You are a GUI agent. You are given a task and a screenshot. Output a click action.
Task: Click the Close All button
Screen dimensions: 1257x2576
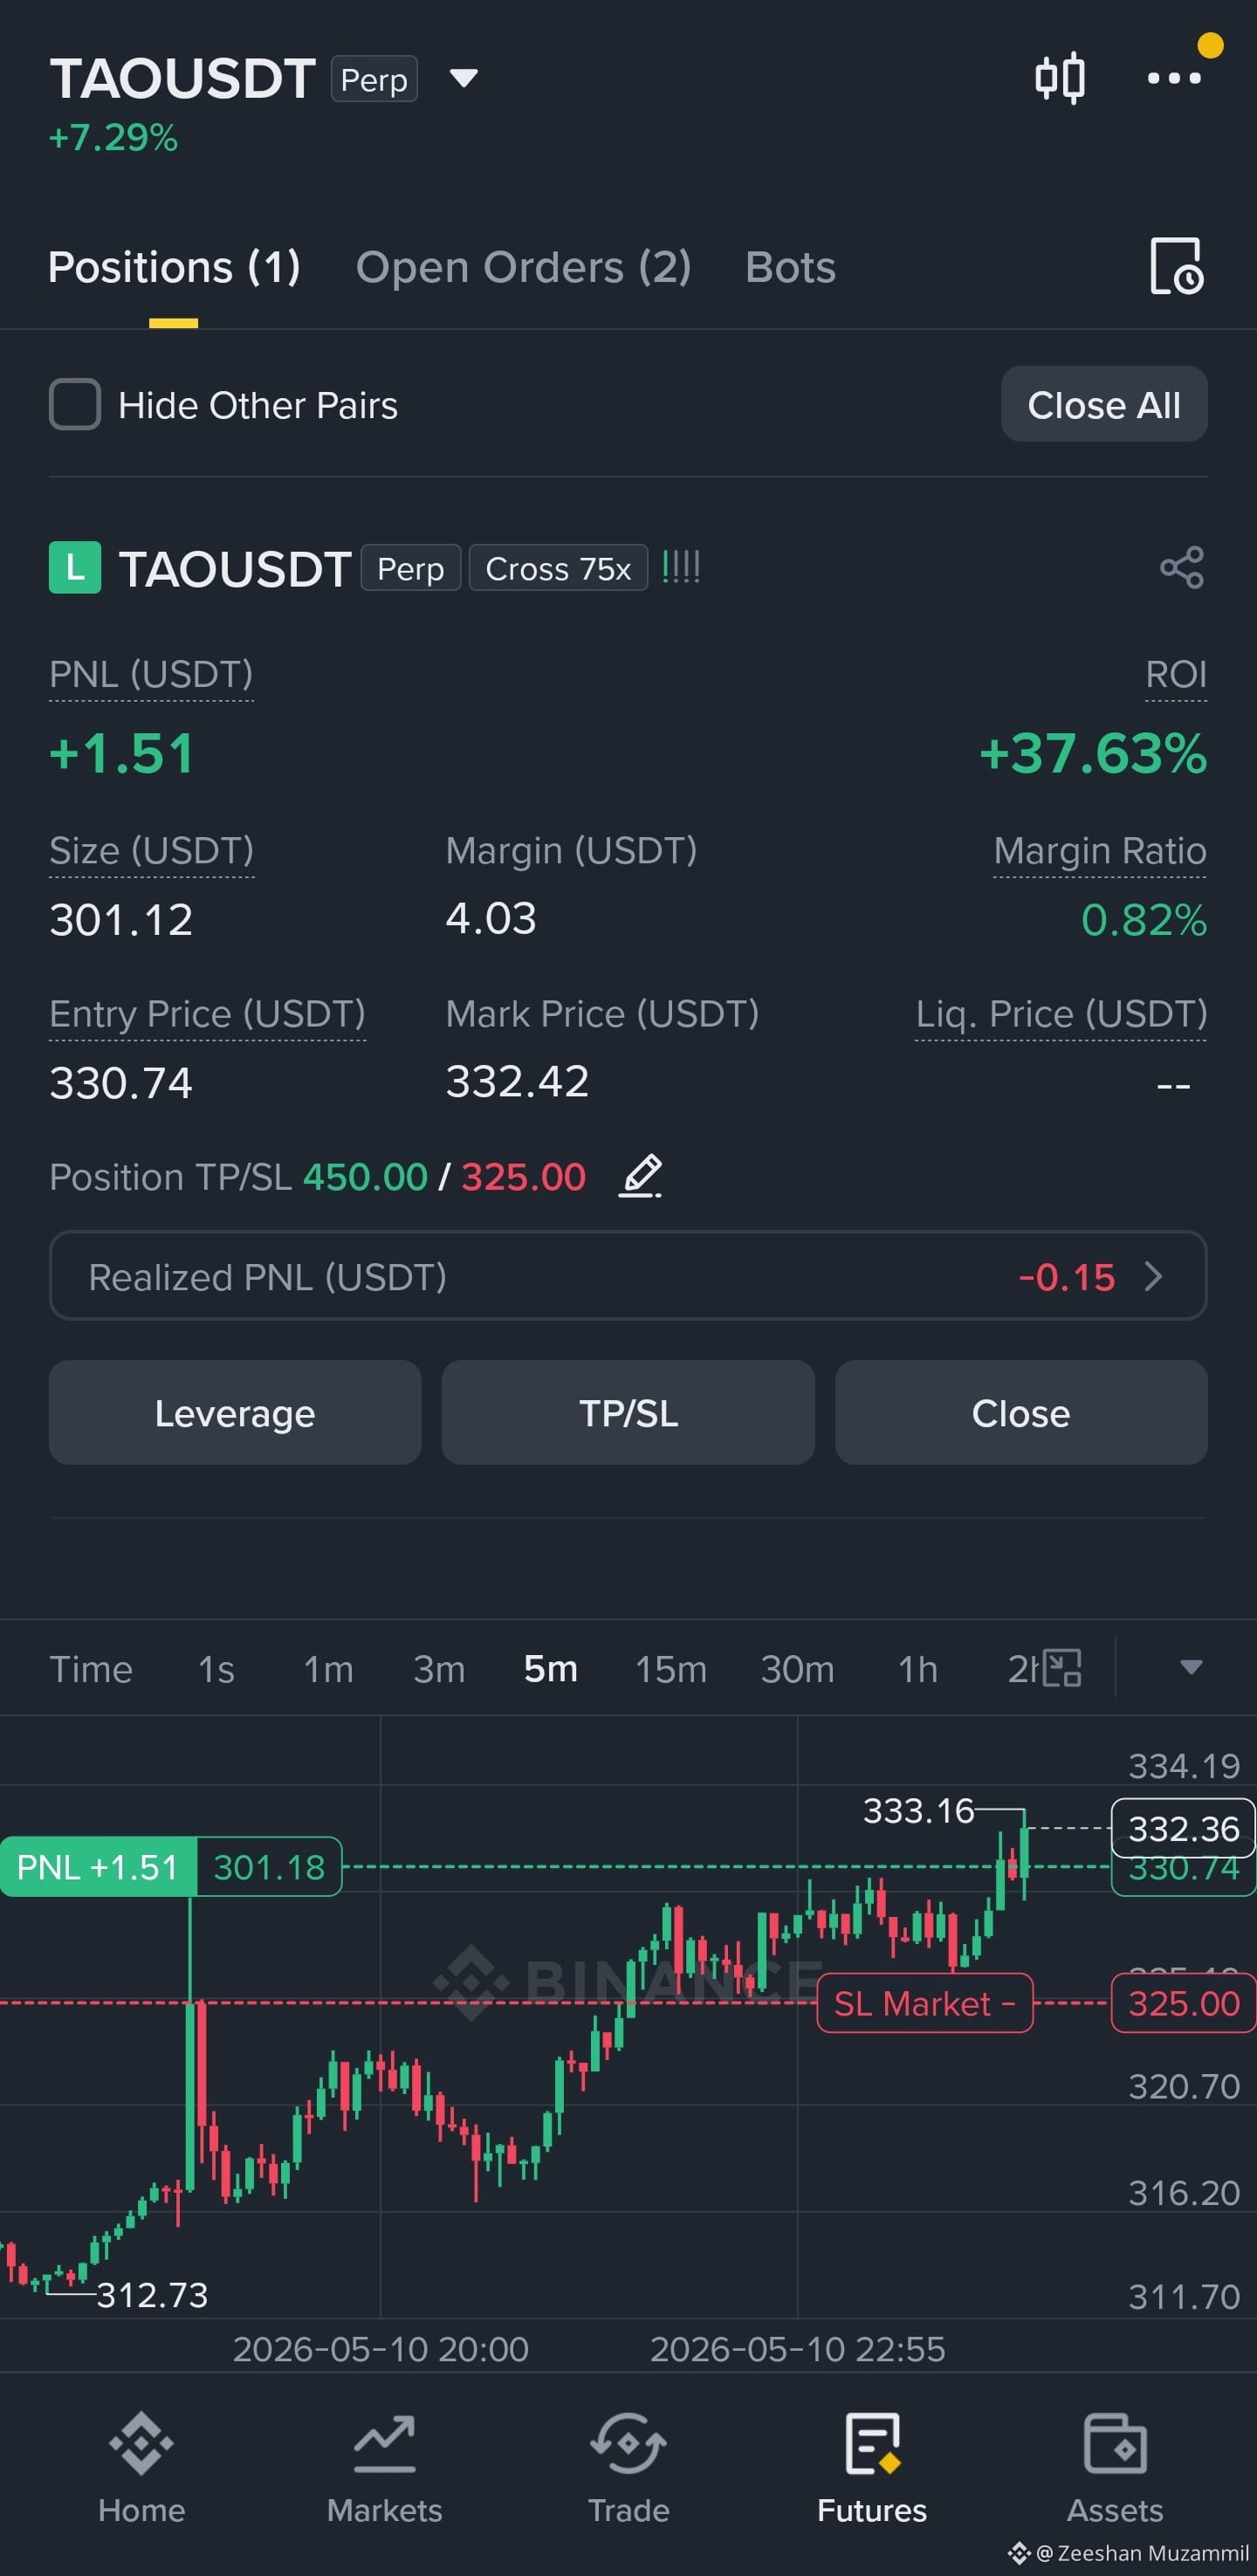(x=1104, y=404)
